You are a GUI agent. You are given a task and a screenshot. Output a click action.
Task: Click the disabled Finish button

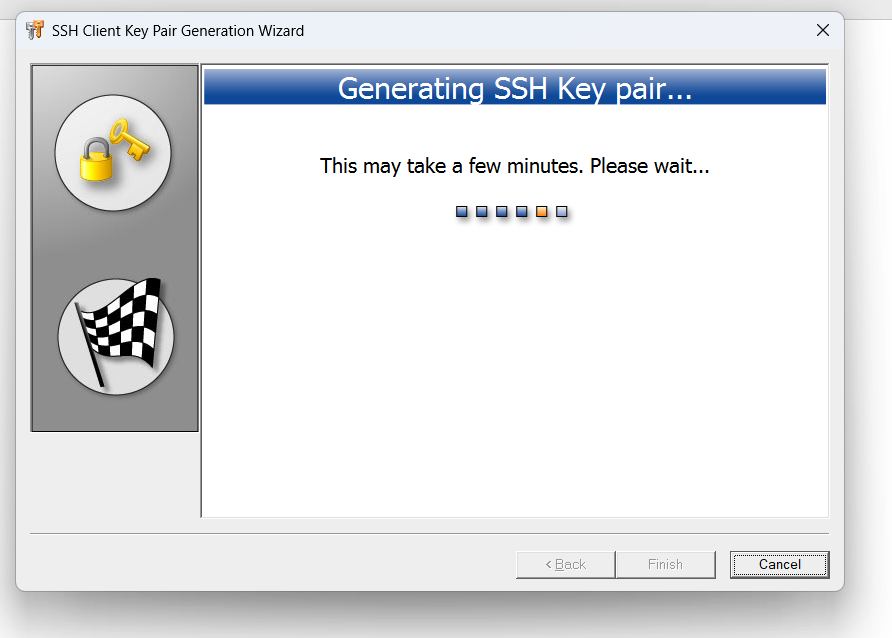666,564
